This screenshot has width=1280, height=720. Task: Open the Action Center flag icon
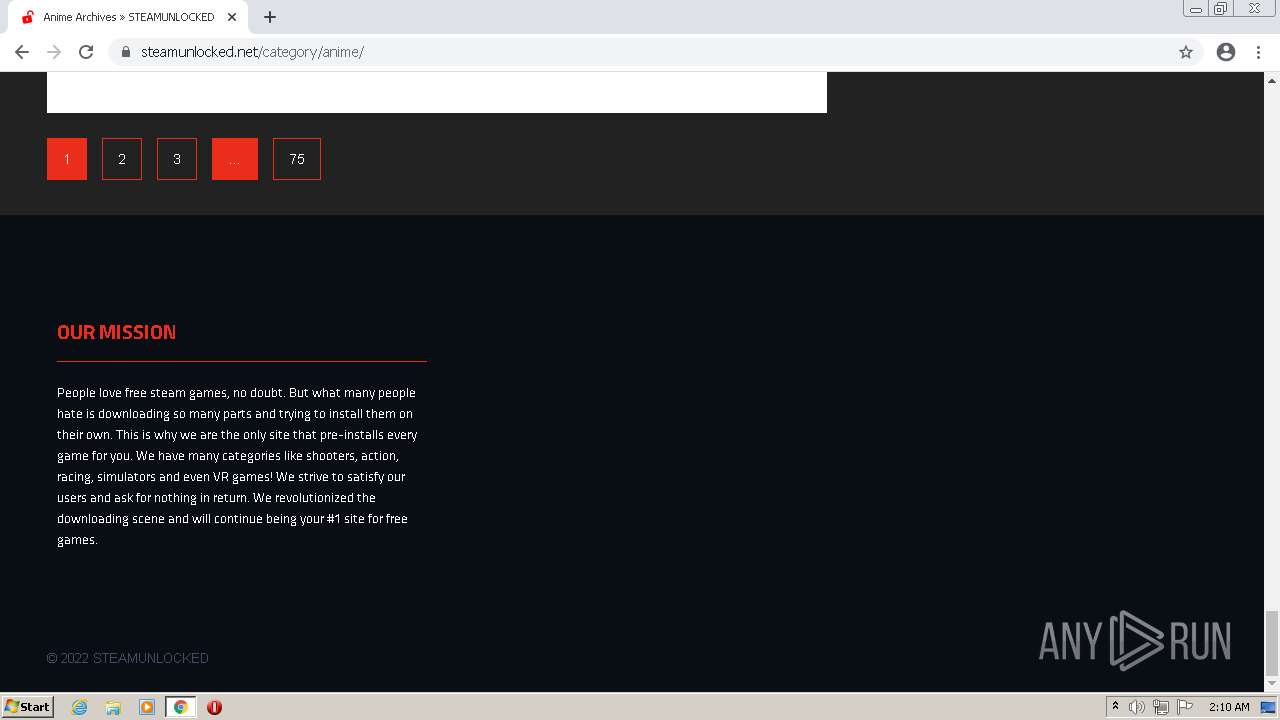click(1185, 707)
